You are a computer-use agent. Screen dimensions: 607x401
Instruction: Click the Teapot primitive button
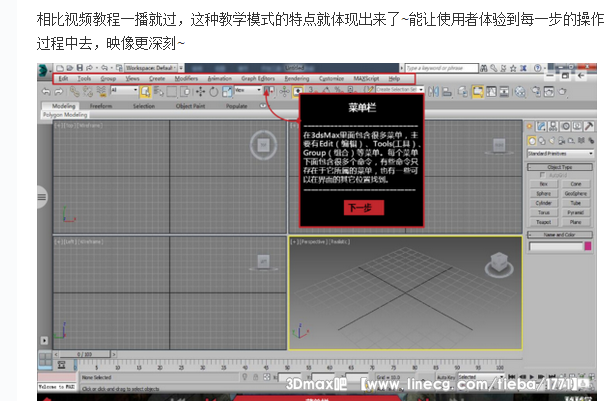[x=544, y=222]
